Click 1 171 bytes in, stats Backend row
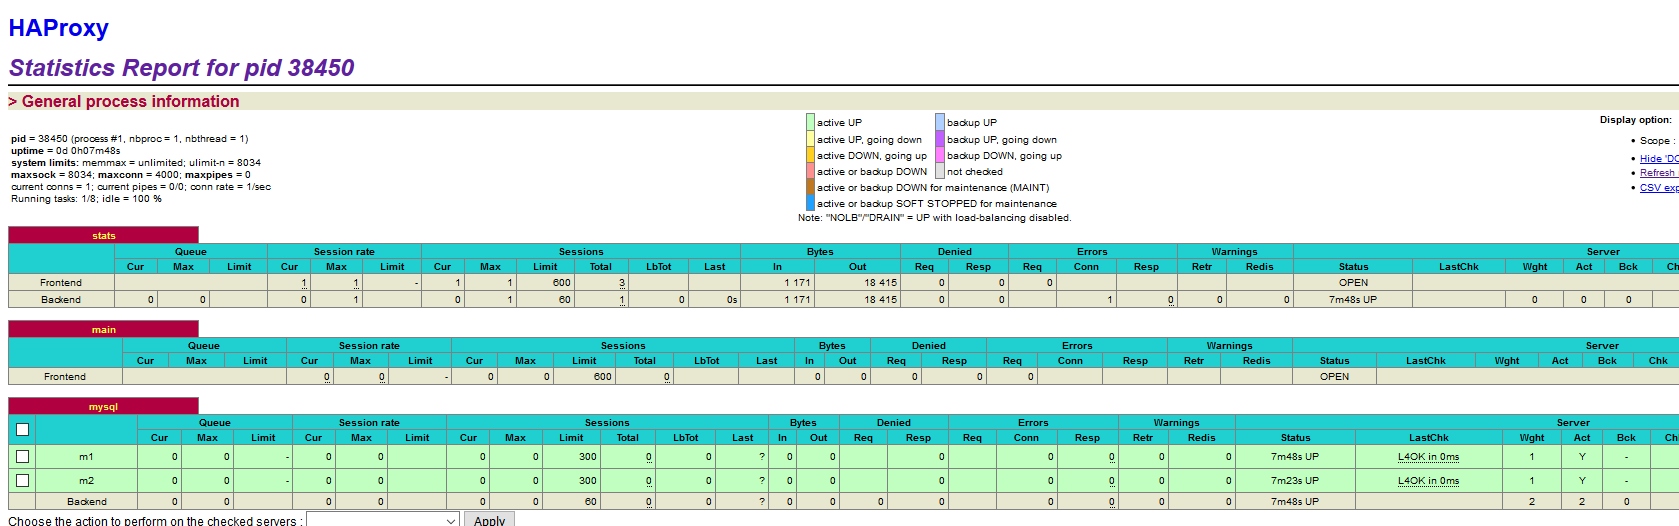 [796, 299]
